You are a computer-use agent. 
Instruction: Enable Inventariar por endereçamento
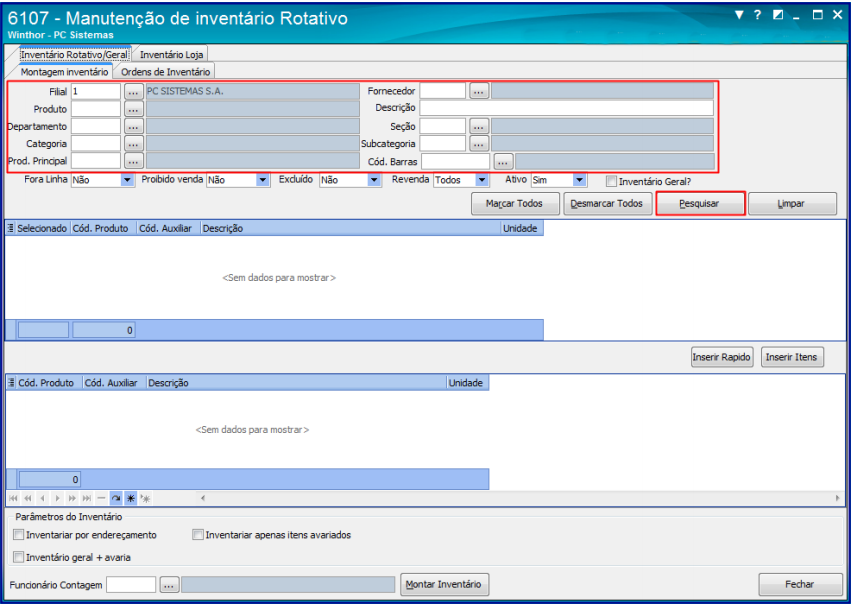[18, 535]
